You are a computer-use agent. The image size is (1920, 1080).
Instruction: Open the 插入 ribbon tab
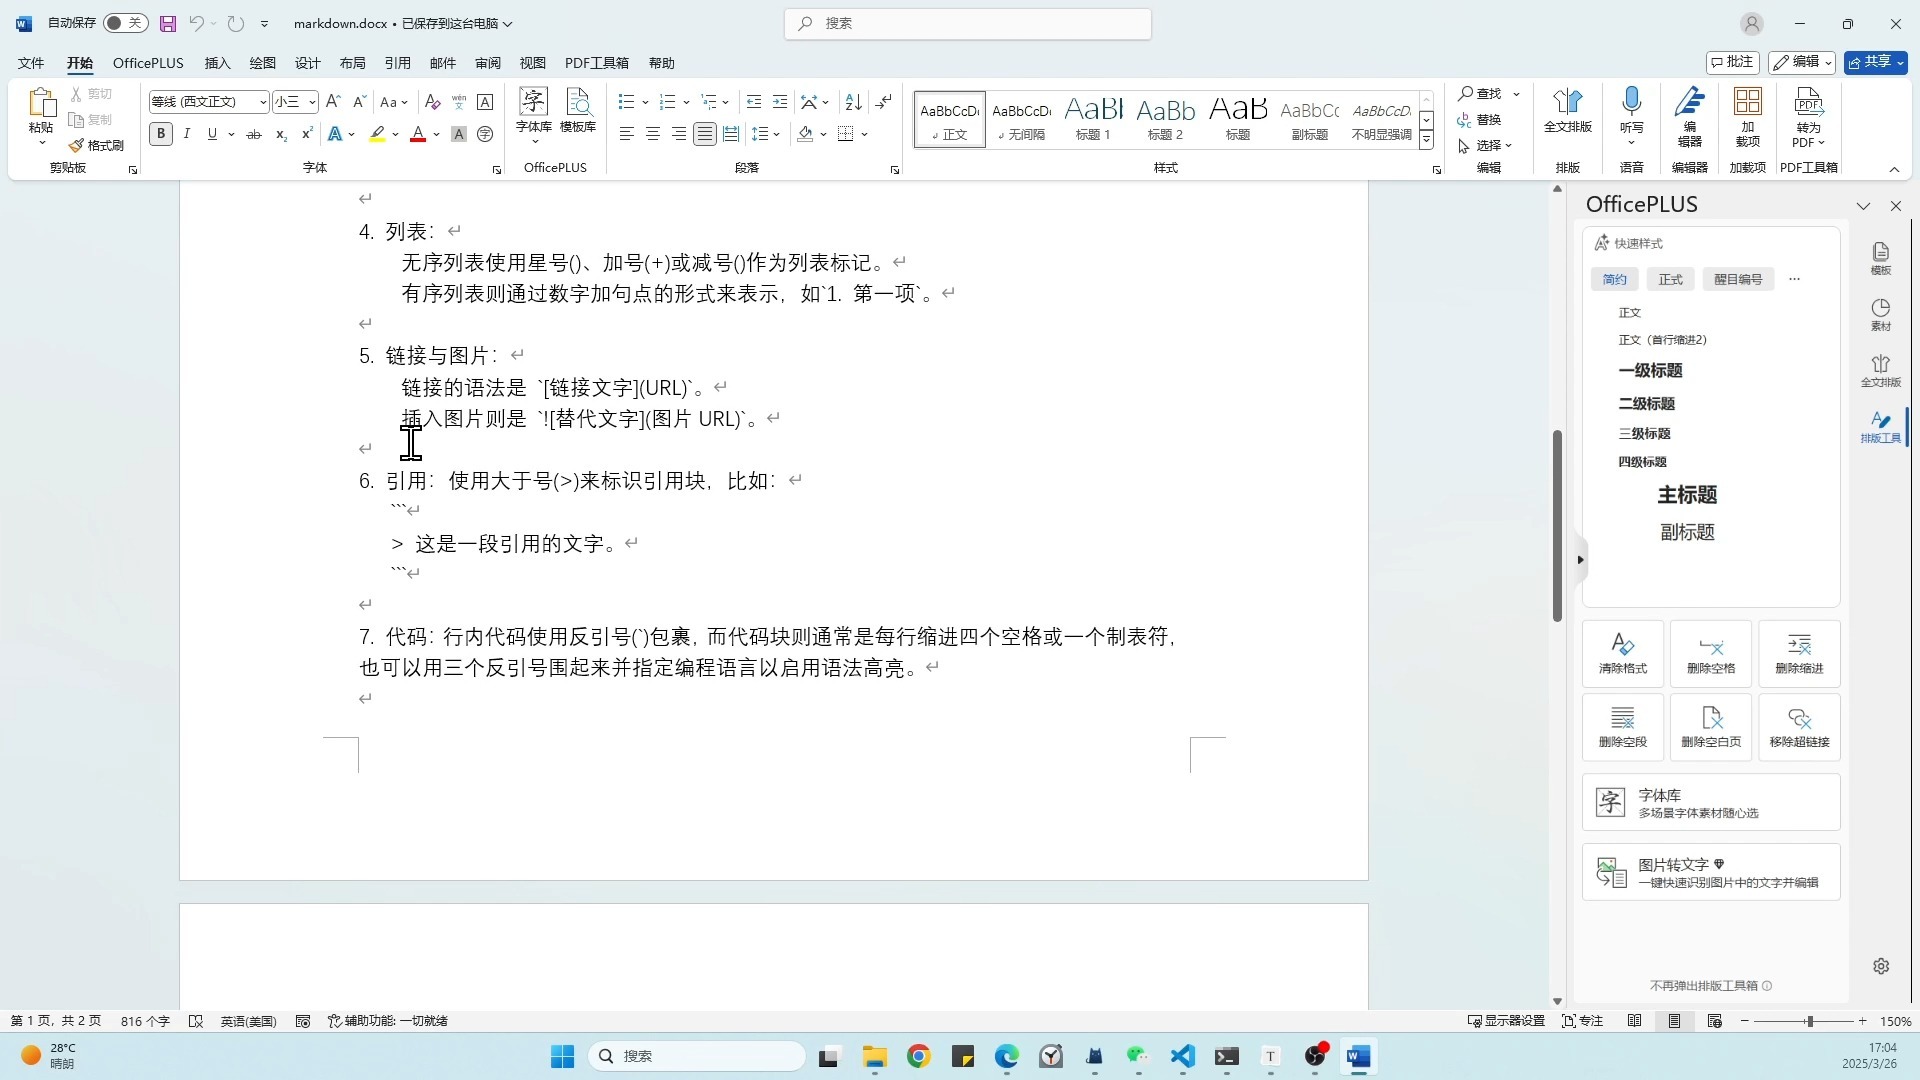point(217,63)
